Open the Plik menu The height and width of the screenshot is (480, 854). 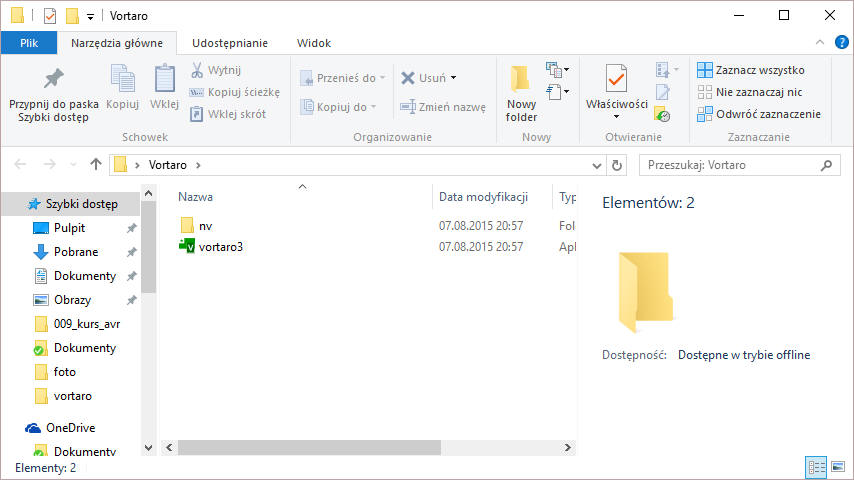[28, 43]
